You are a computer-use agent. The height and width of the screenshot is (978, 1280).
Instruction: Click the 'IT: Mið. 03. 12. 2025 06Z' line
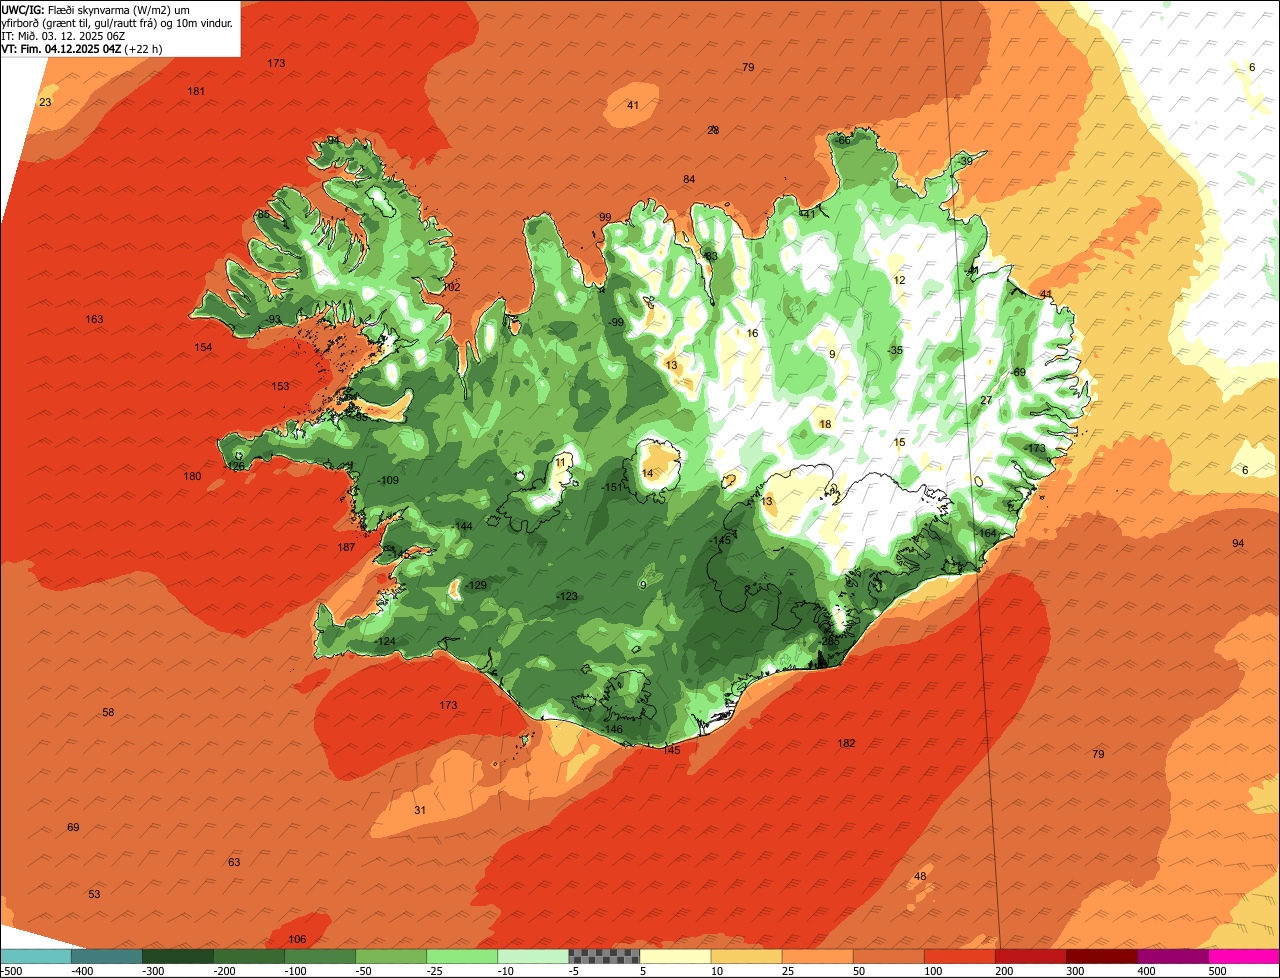63,35
